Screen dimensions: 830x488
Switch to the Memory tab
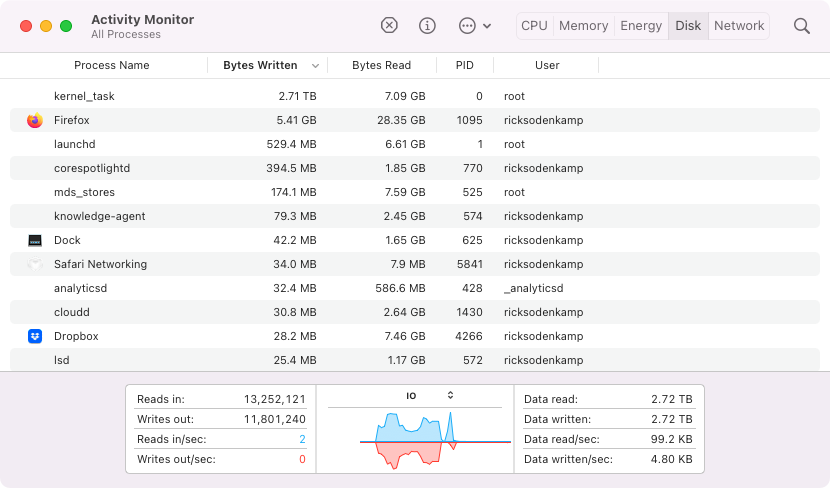point(584,26)
